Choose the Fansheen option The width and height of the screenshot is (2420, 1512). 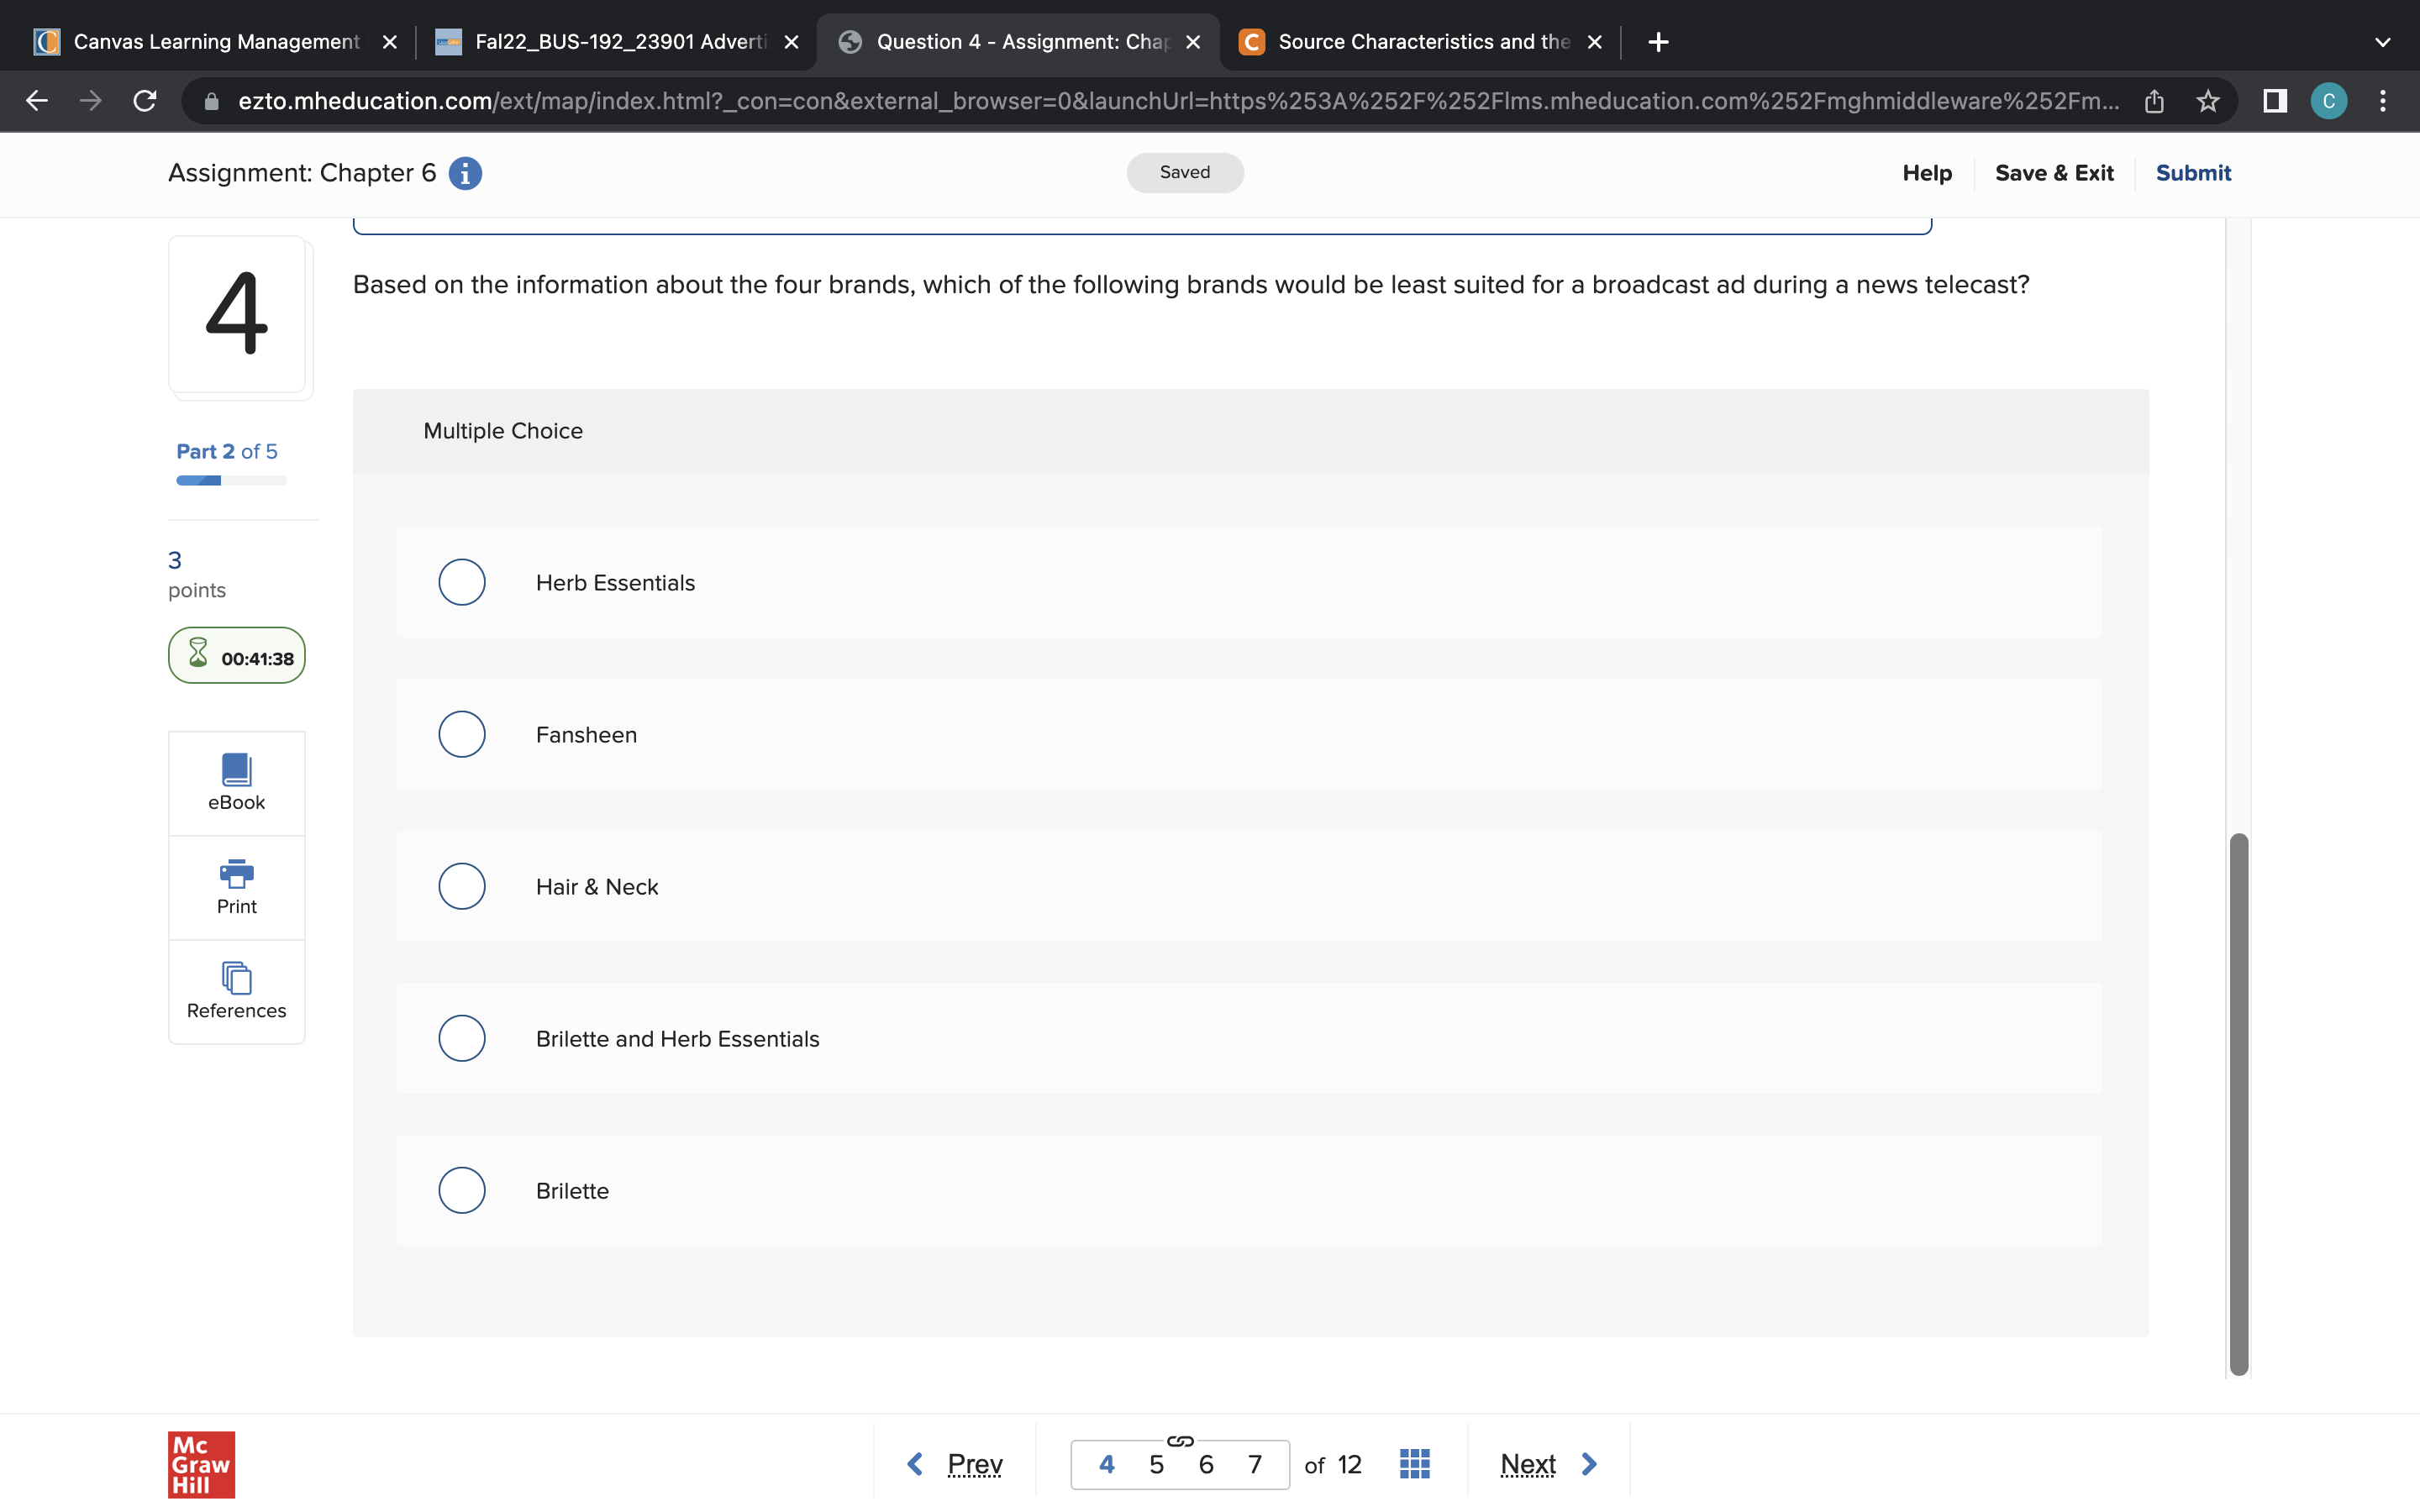pyautogui.click(x=462, y=734)
